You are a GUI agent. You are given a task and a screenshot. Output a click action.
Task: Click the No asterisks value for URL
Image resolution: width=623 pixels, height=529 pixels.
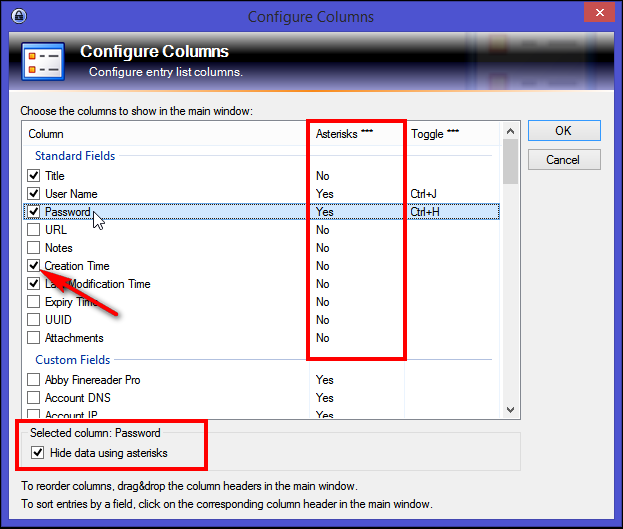click(323, 230)
